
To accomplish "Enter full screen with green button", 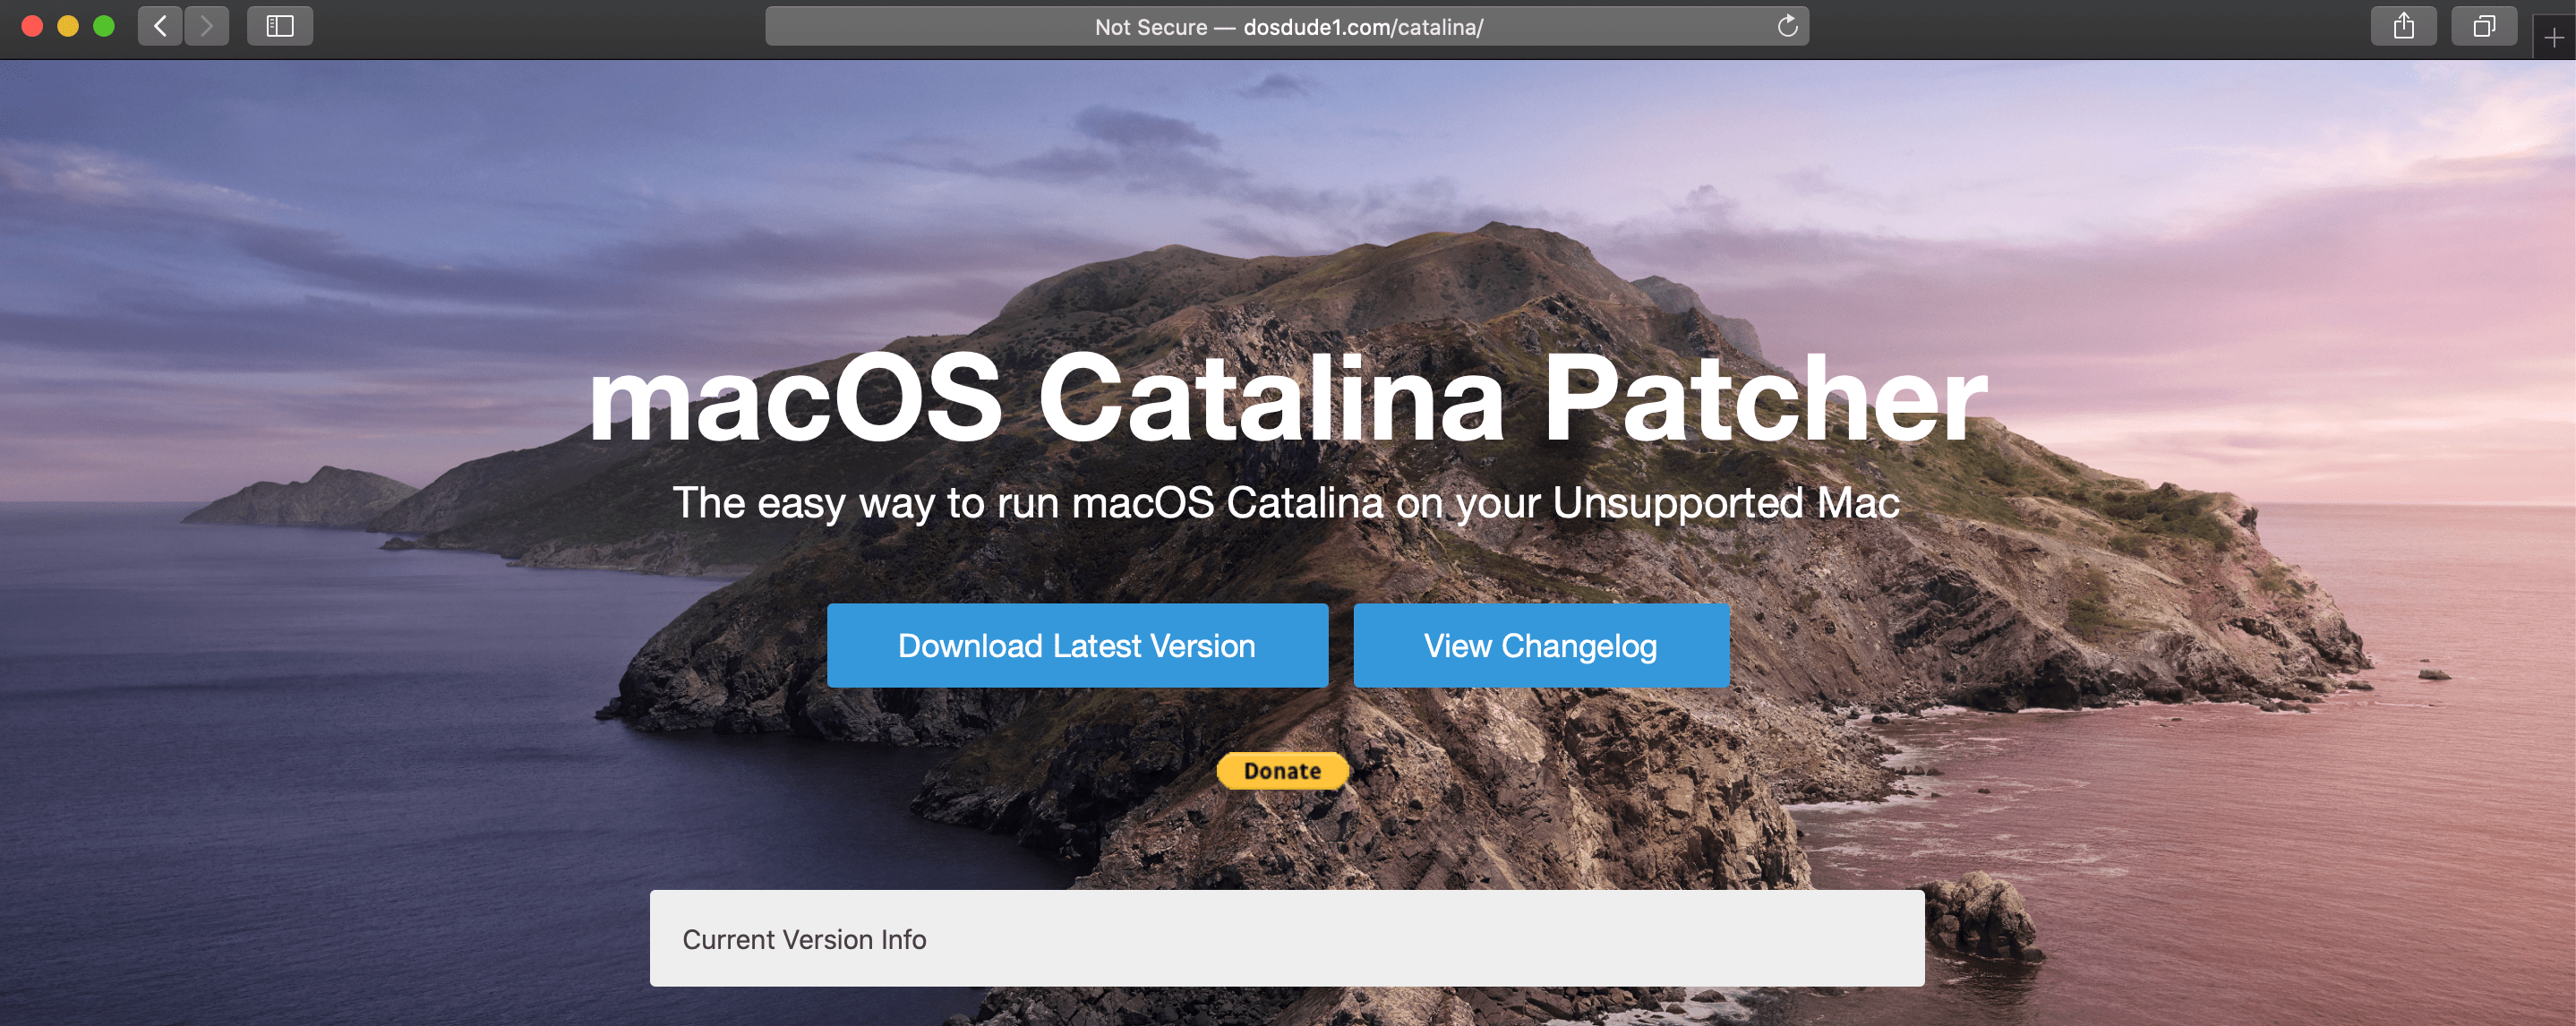I will pos(104,26).
